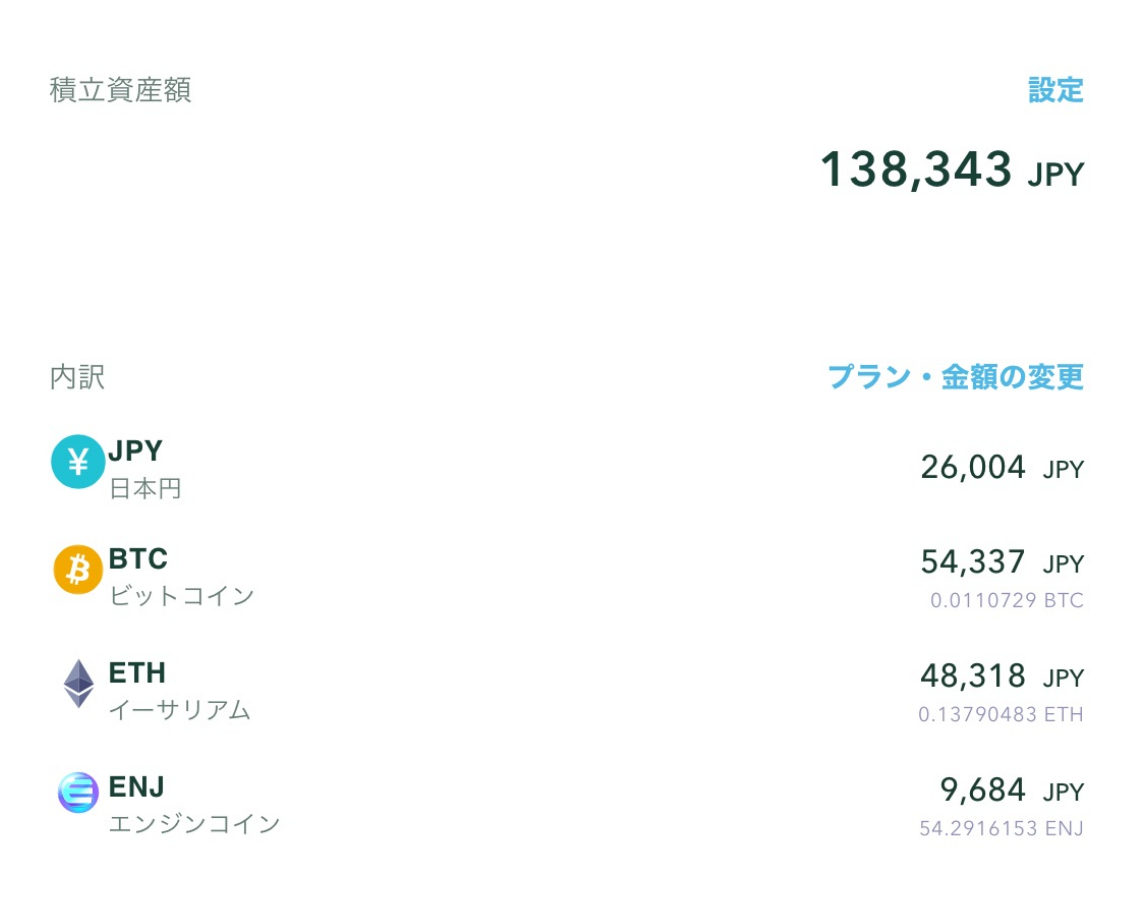1131x908 pixels.
Task: Click the 54.2916153 ENJ quantity
Action: click(x=1001, y=829)
